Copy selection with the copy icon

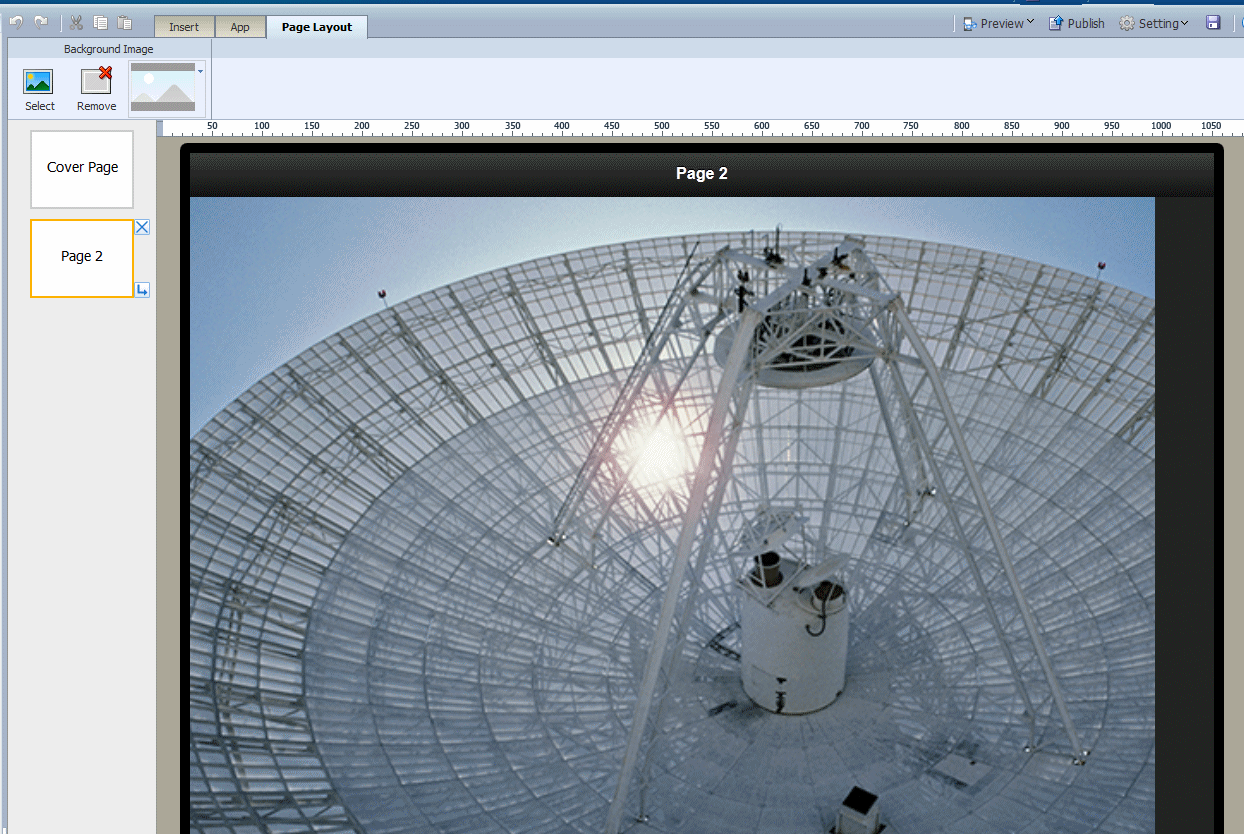coord(100,22)
